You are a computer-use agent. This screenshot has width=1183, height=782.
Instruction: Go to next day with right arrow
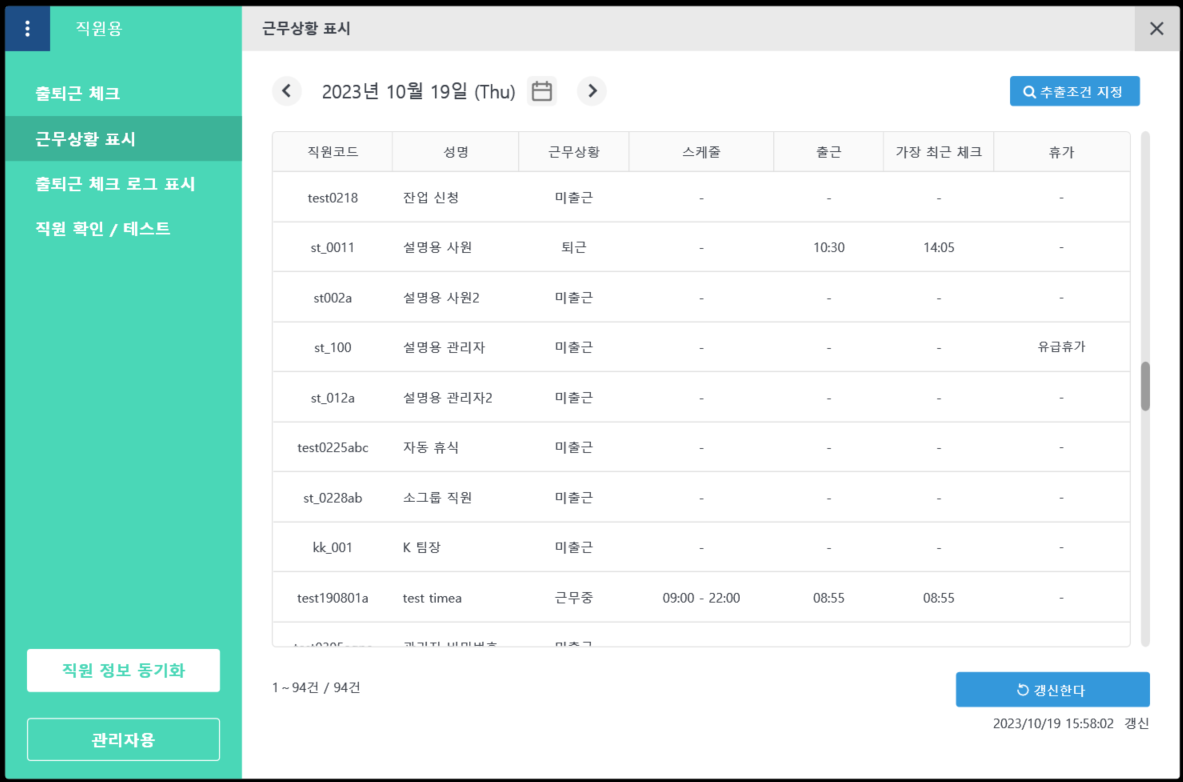coord(592,91)
